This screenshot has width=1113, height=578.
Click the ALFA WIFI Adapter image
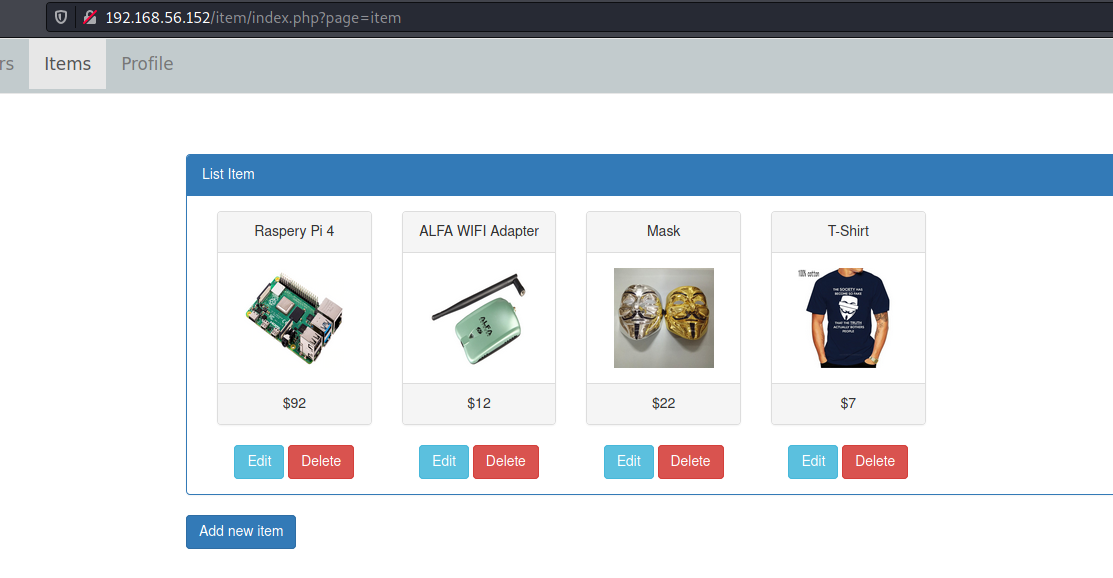pos(479,318)
